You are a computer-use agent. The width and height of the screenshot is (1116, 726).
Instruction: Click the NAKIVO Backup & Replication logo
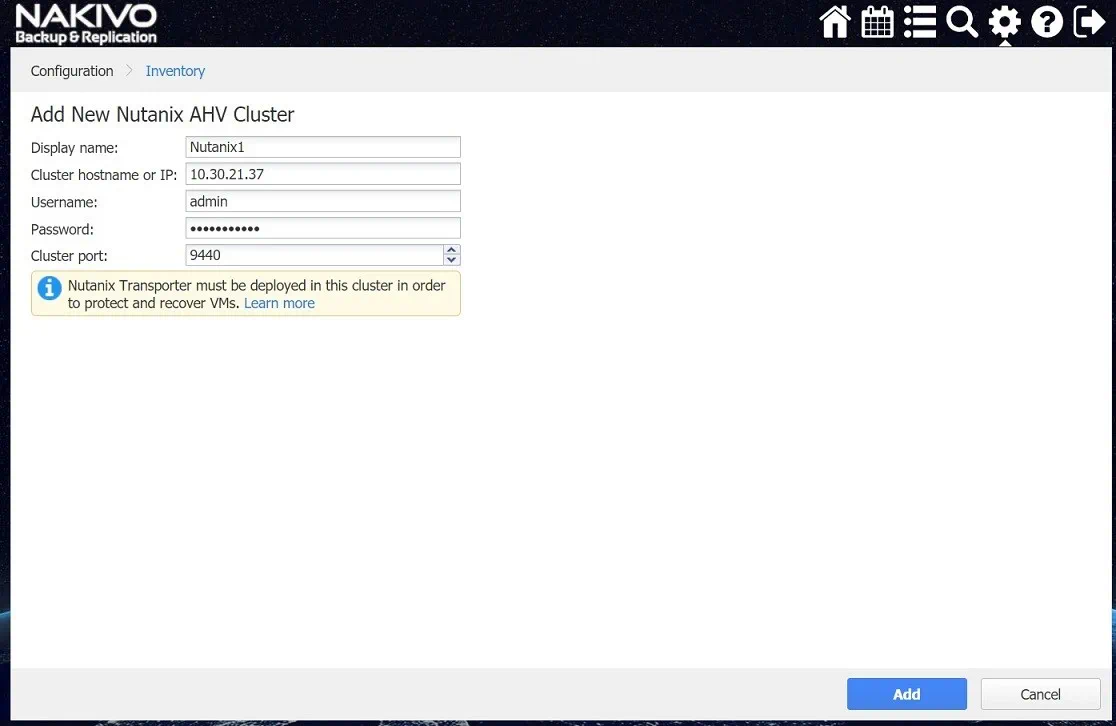tap(86, 24)
